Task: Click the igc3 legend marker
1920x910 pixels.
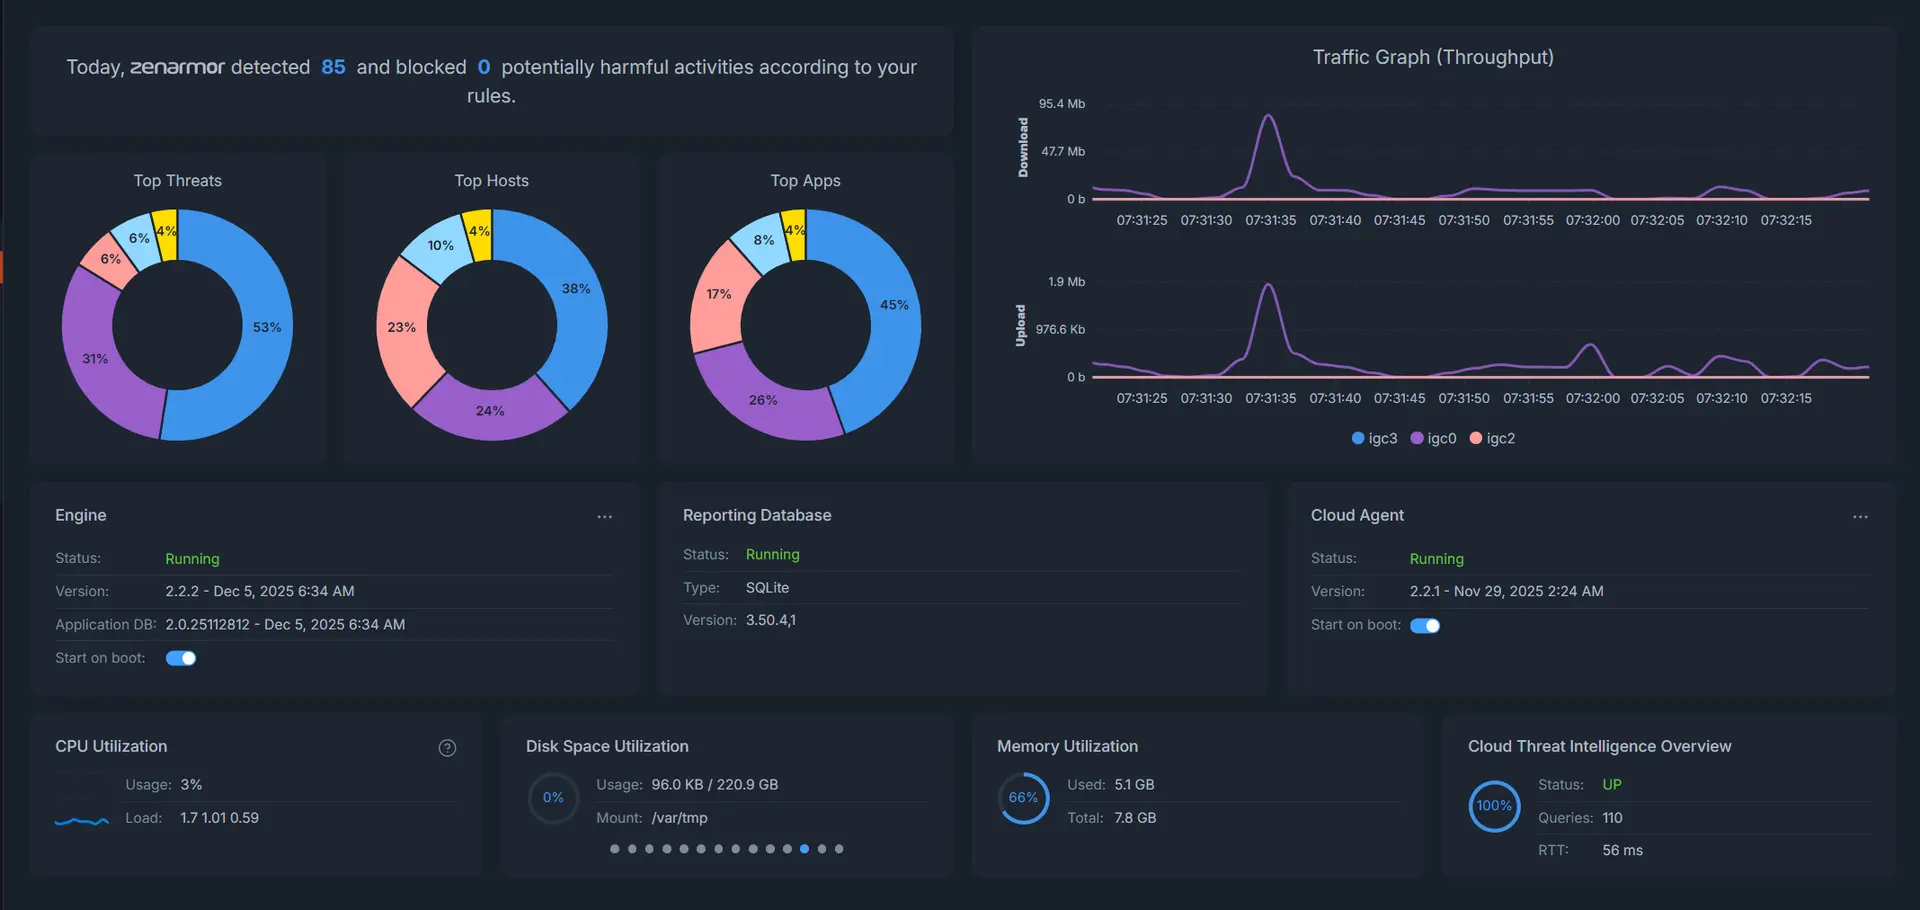Action: point(1357,438)
